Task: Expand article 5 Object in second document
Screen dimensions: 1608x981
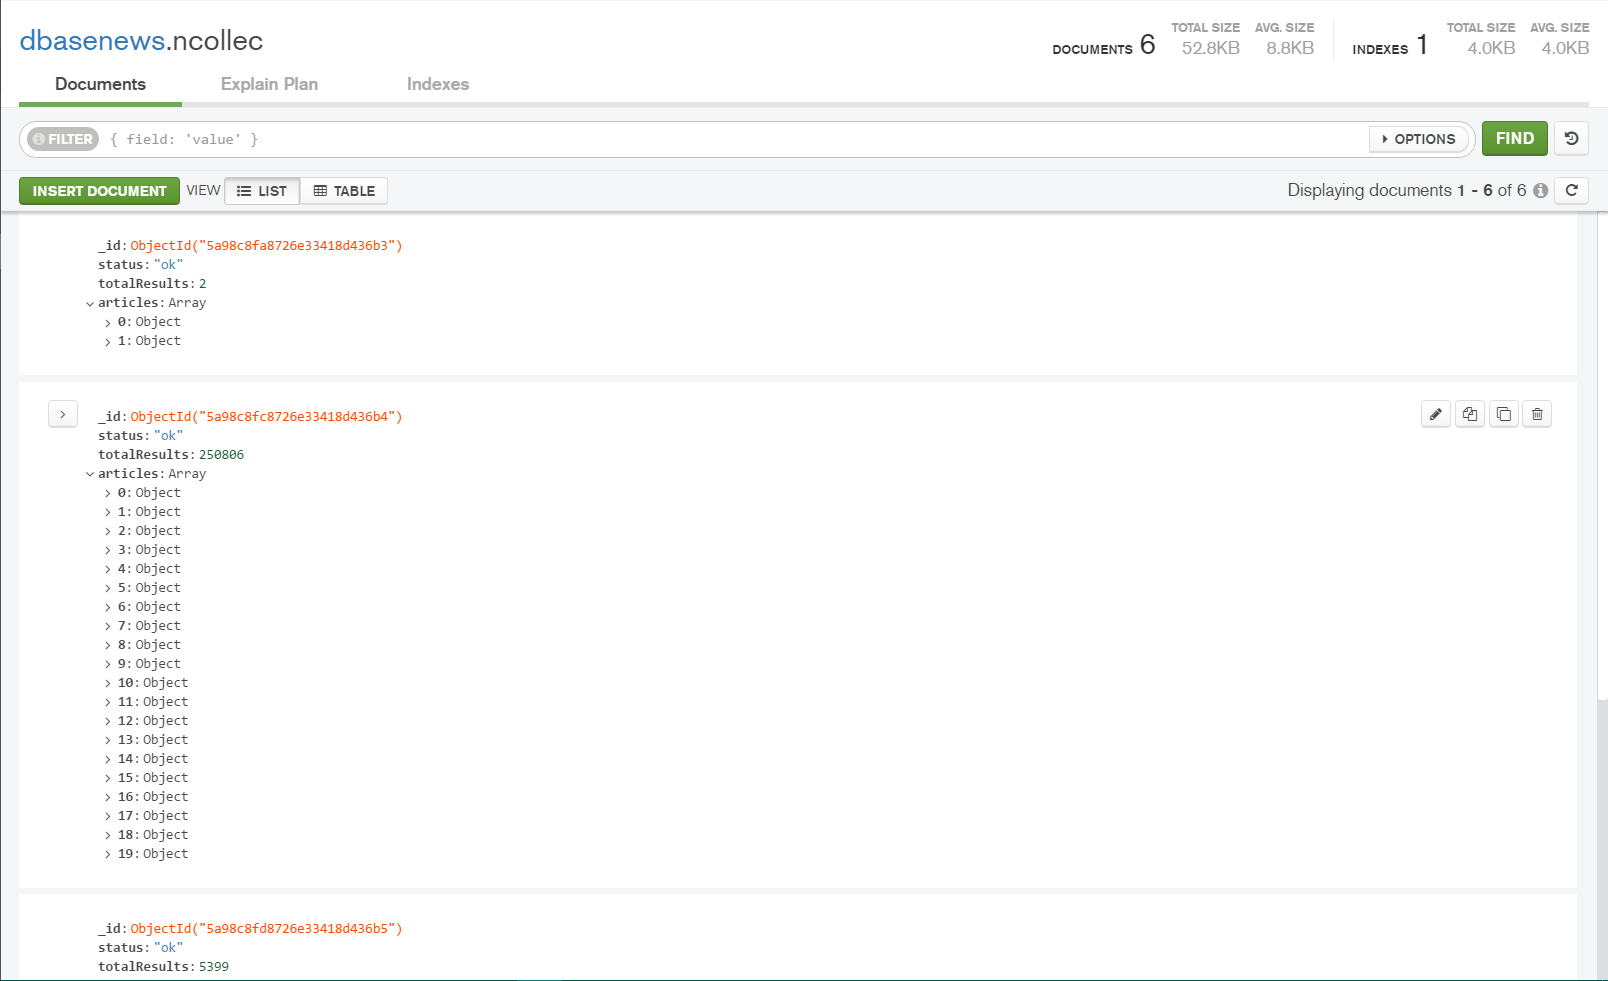Action: point(108,589)
